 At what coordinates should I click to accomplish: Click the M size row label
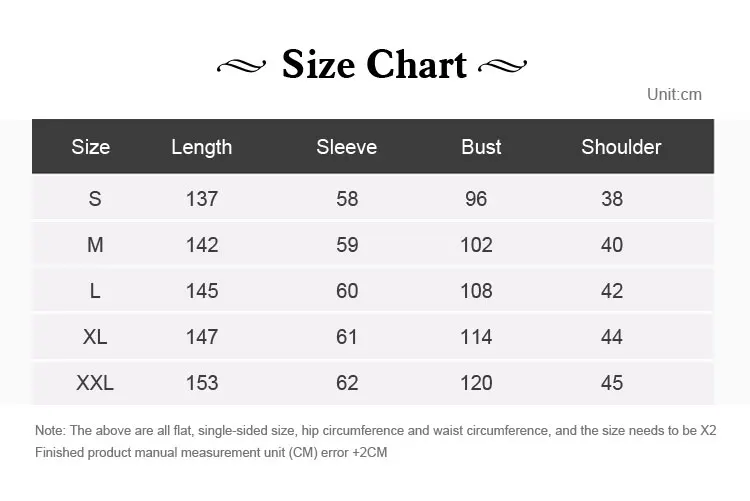pos(95,245)
